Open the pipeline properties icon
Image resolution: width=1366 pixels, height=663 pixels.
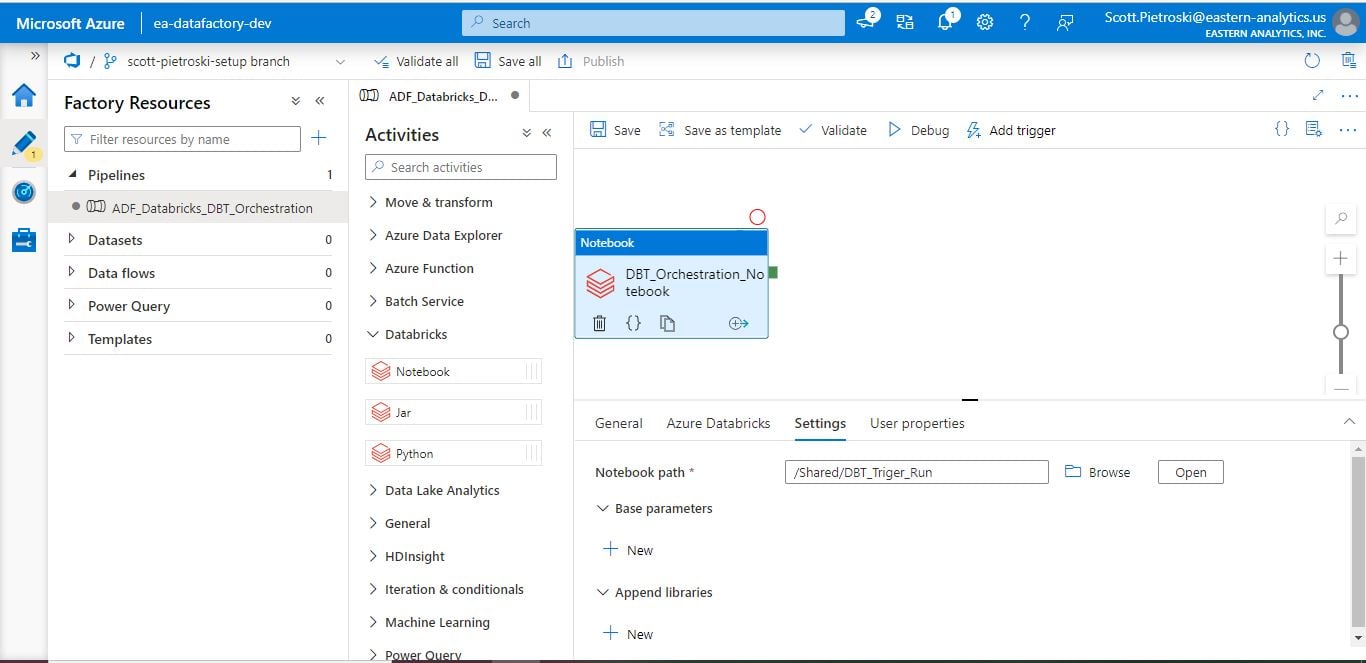(1314, 129)
